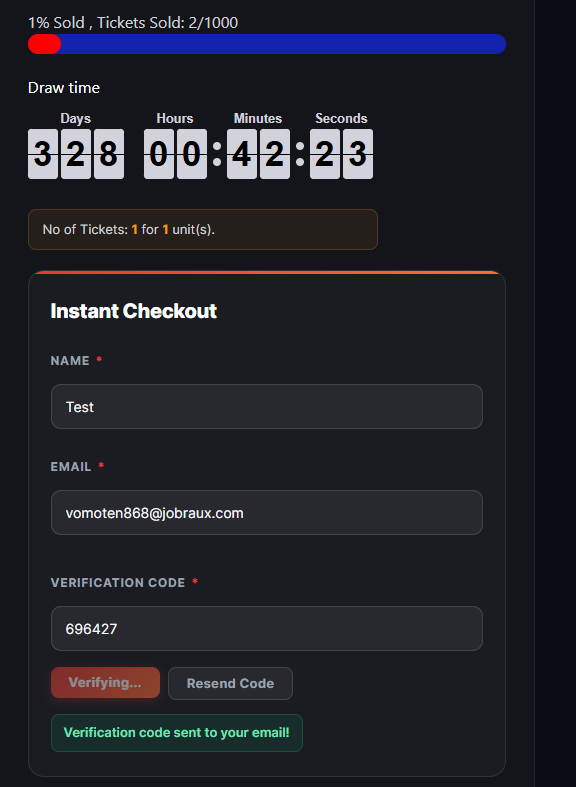Click into the Email input field

click(267, 512)
